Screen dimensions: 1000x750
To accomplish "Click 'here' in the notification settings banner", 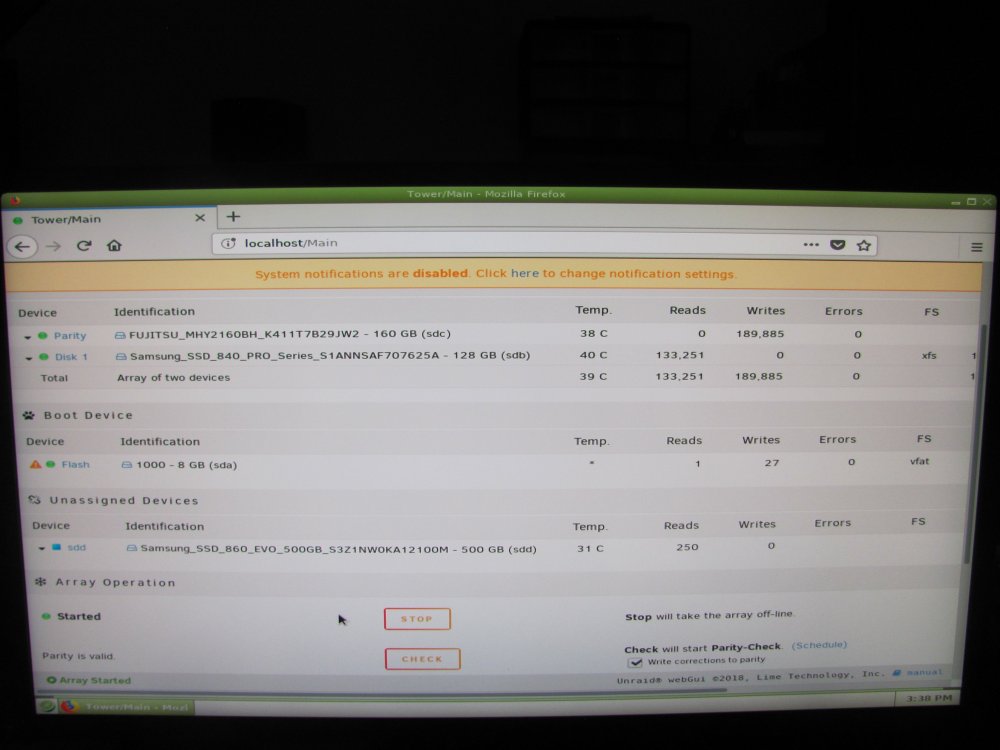I will 525,274.
